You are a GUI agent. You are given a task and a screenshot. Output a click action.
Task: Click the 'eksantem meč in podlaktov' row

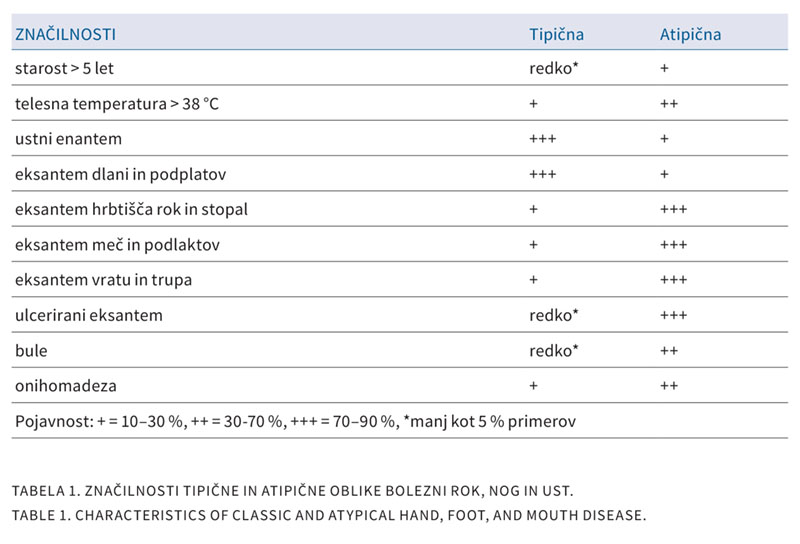click(399, 244)
